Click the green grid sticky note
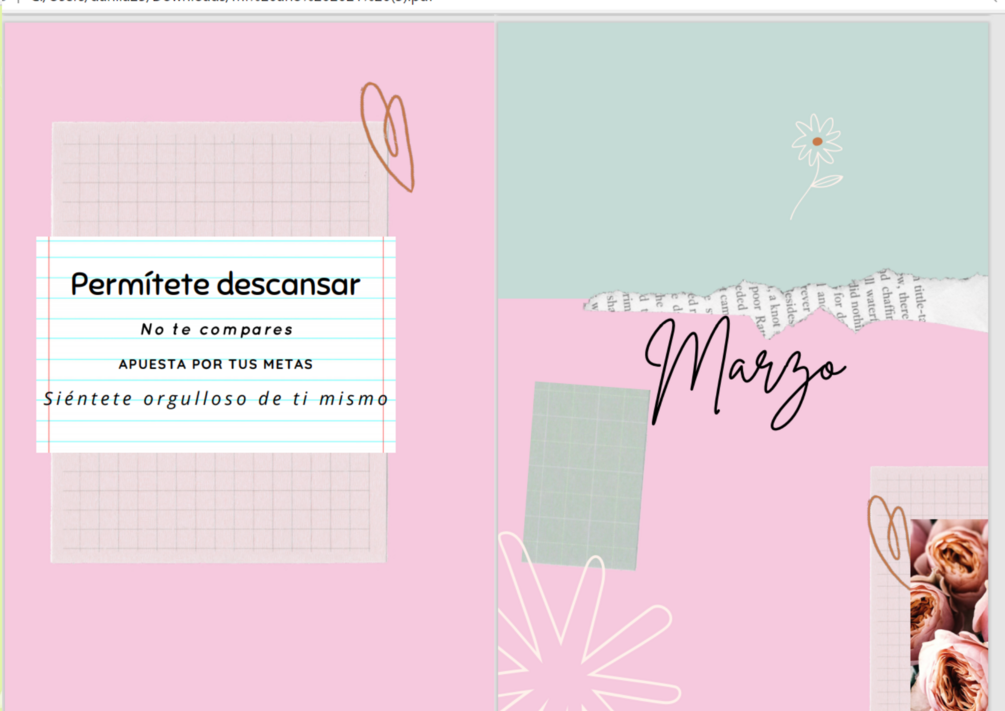 coord(586,476)
